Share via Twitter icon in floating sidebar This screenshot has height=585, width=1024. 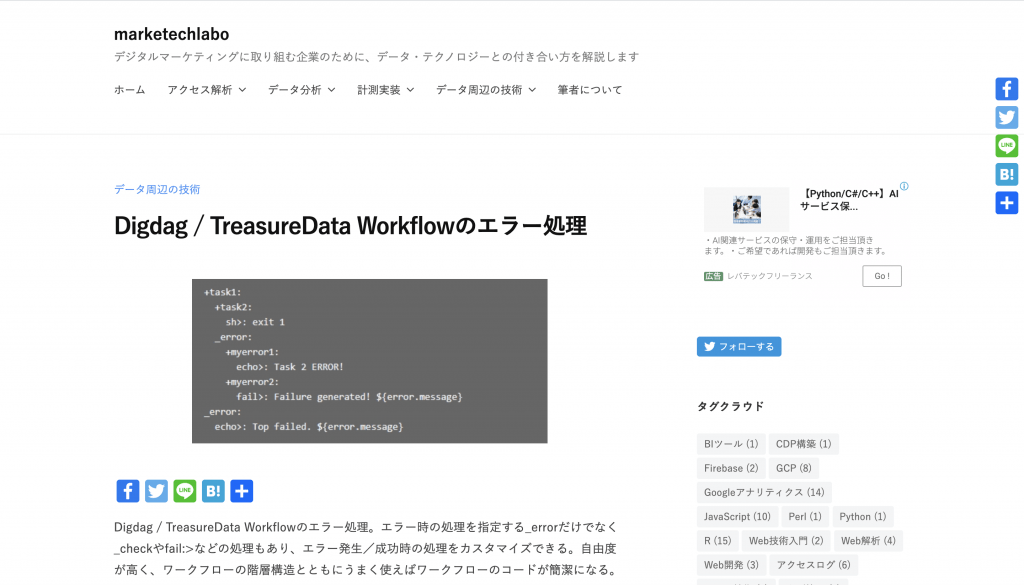click(x=1006, y=118)
